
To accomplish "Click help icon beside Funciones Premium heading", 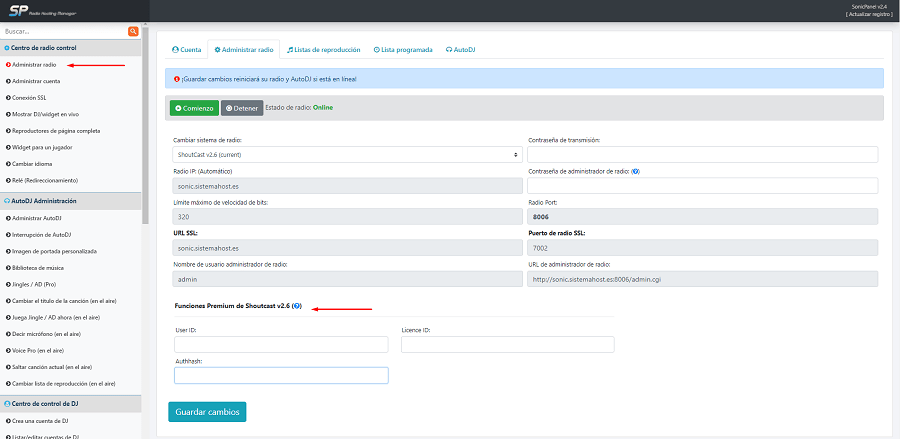I will pyautogui.click(x=298, y=305).
